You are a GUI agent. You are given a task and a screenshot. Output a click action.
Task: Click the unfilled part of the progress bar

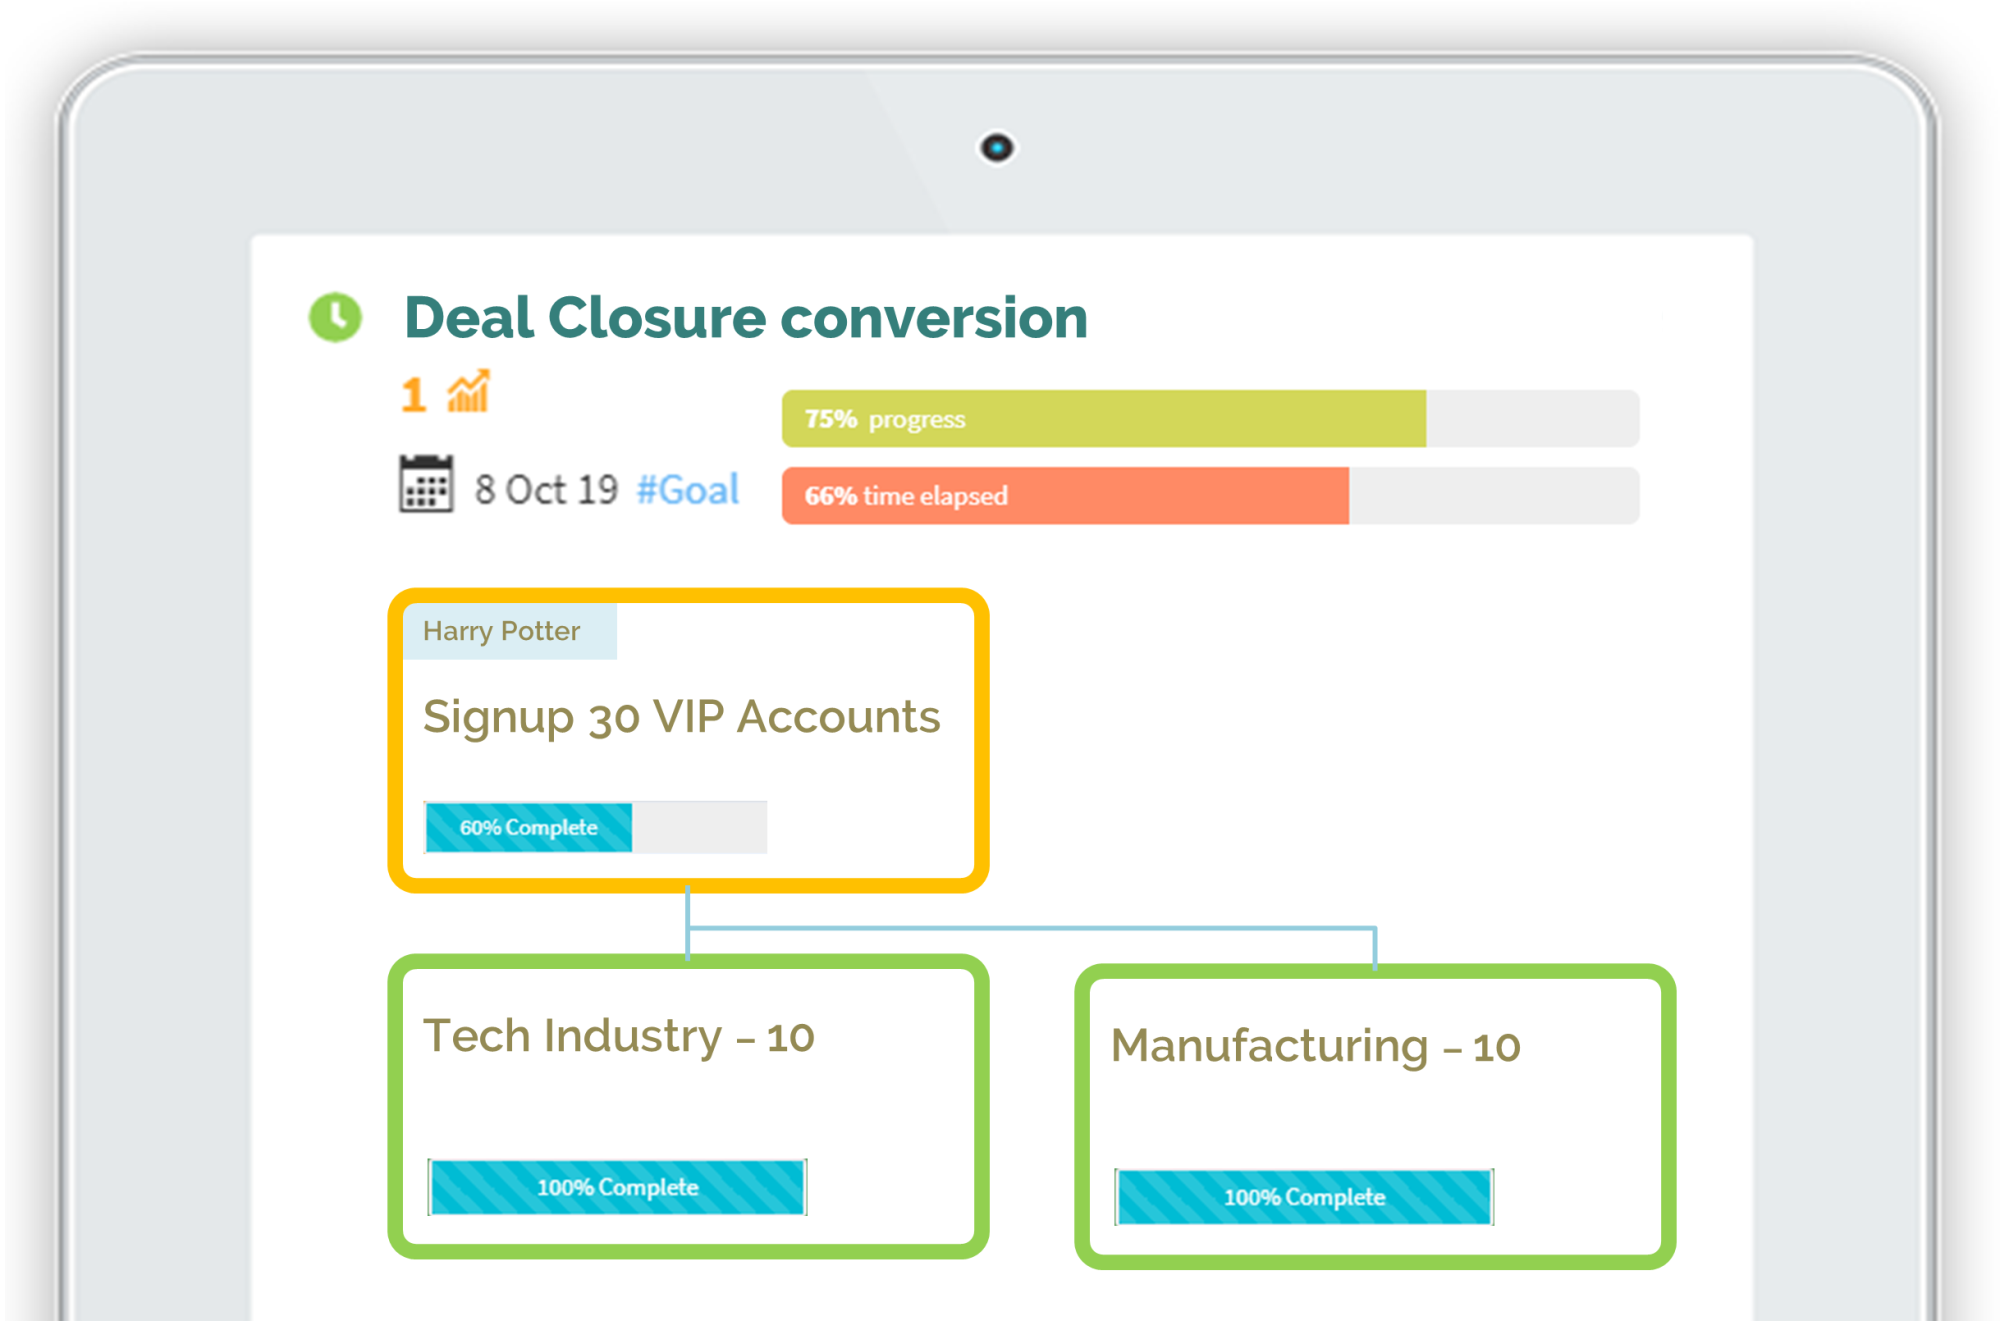pos(1532,418)
